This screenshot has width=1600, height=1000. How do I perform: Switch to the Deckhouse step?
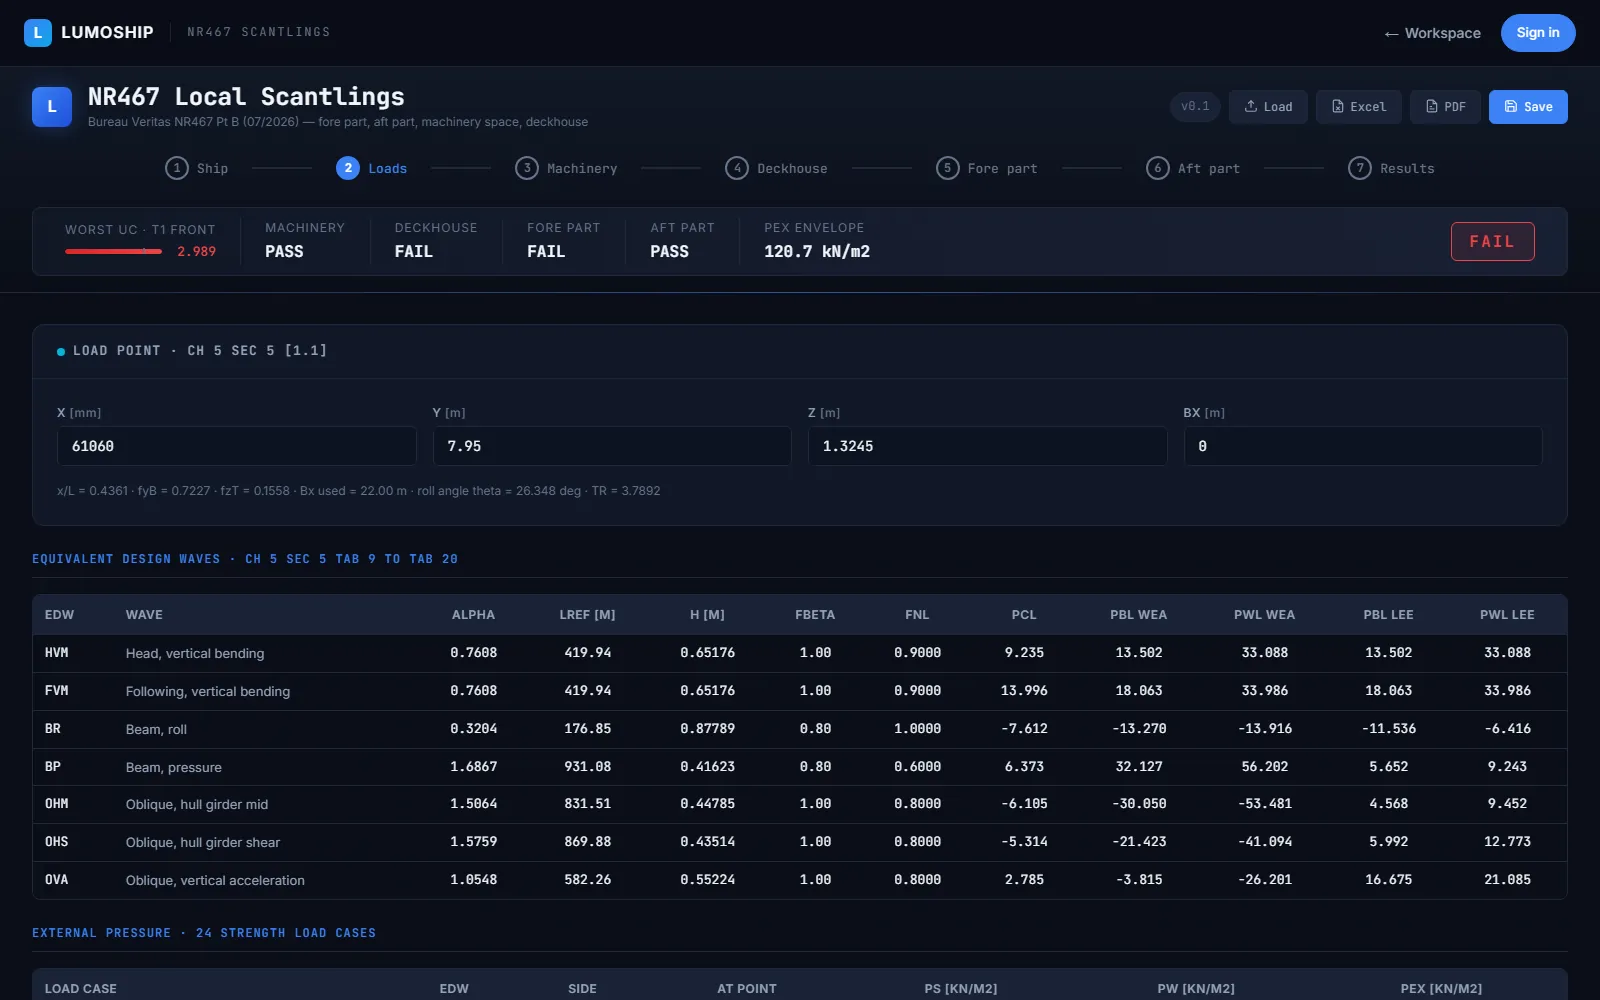click(x=777, y=168)
